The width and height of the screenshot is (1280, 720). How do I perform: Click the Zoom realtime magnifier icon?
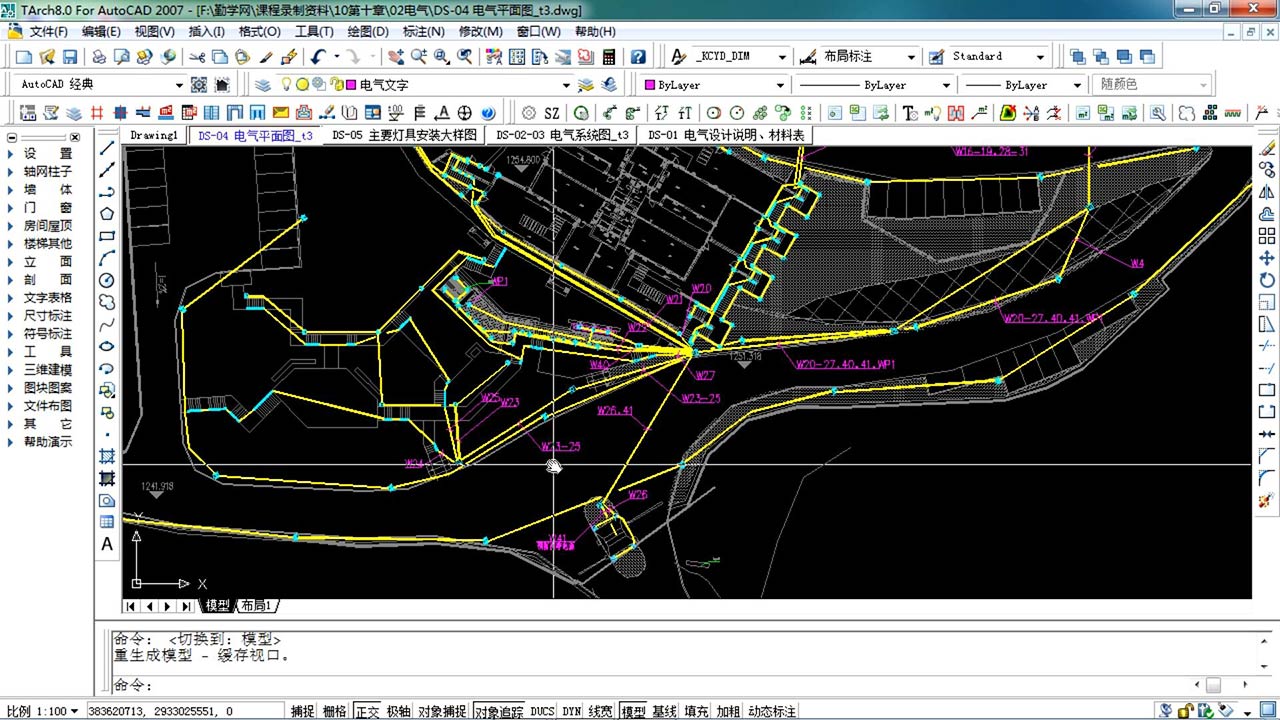pos(418,57)
